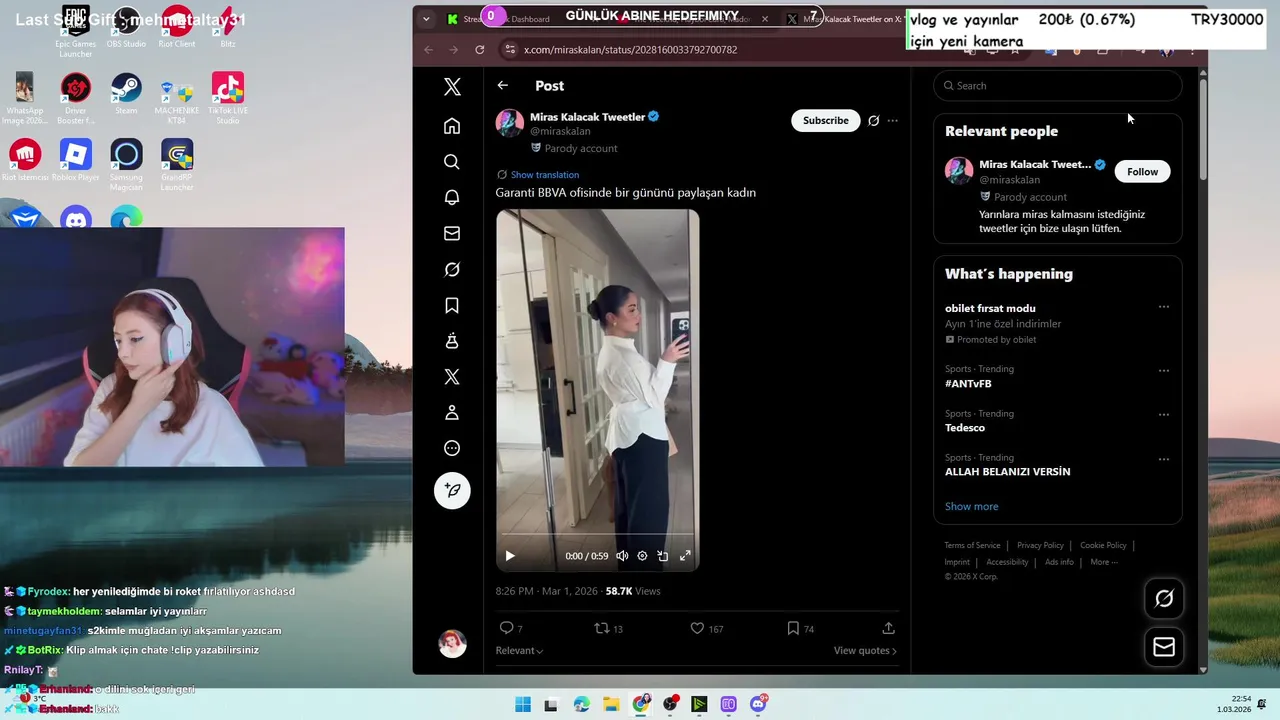This screenshot has height=720, width=1280.
Task: Open Bookmarks icon in X sidebar
Action: point(452,305)
